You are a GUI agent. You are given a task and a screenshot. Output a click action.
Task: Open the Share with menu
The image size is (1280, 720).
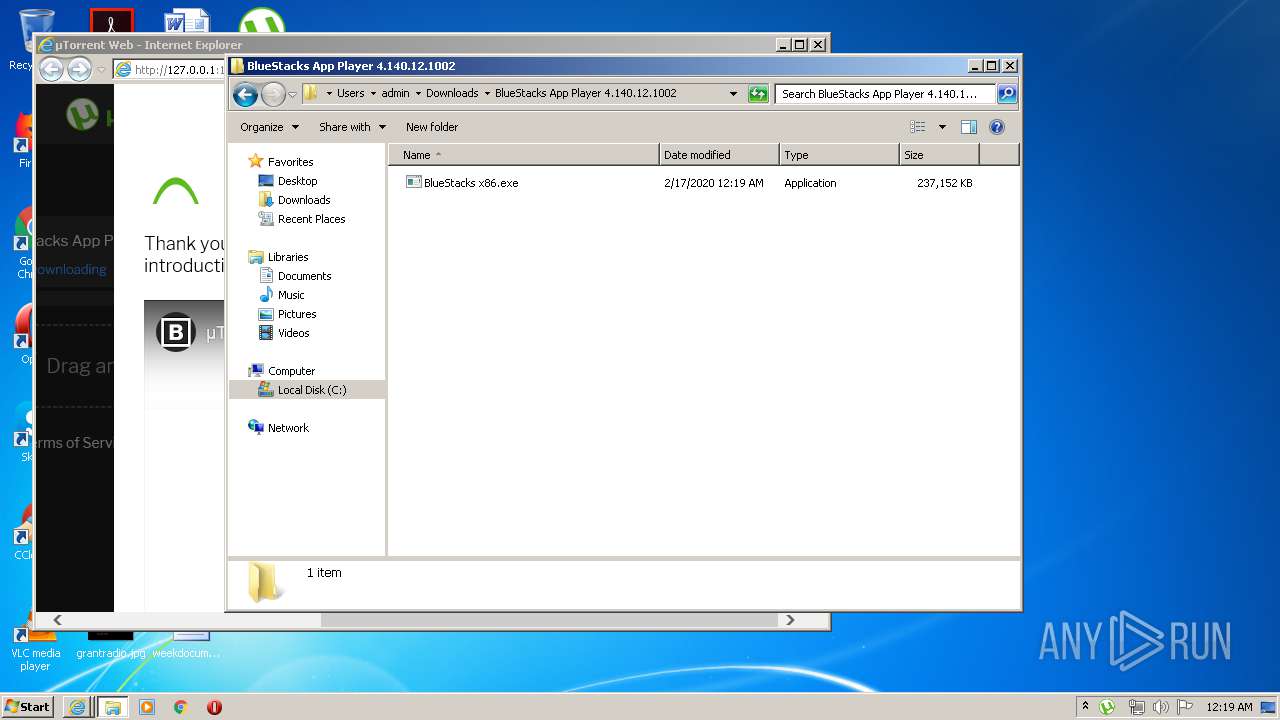point(352,127)
